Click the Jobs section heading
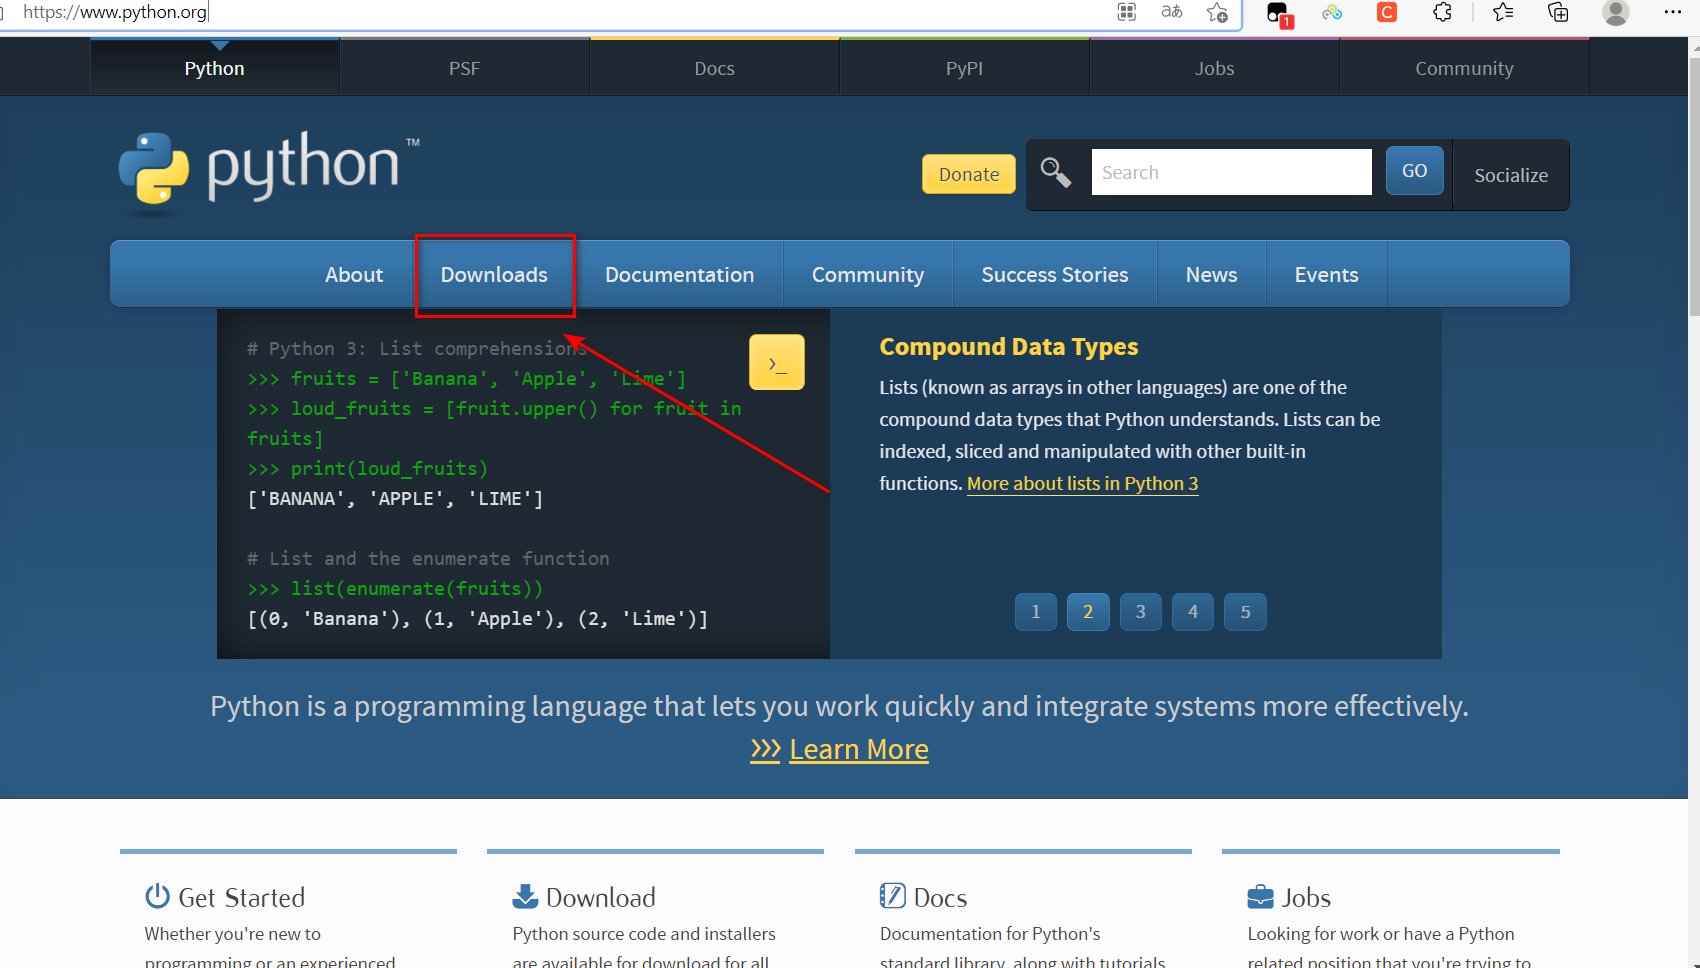 (1307, 898)
